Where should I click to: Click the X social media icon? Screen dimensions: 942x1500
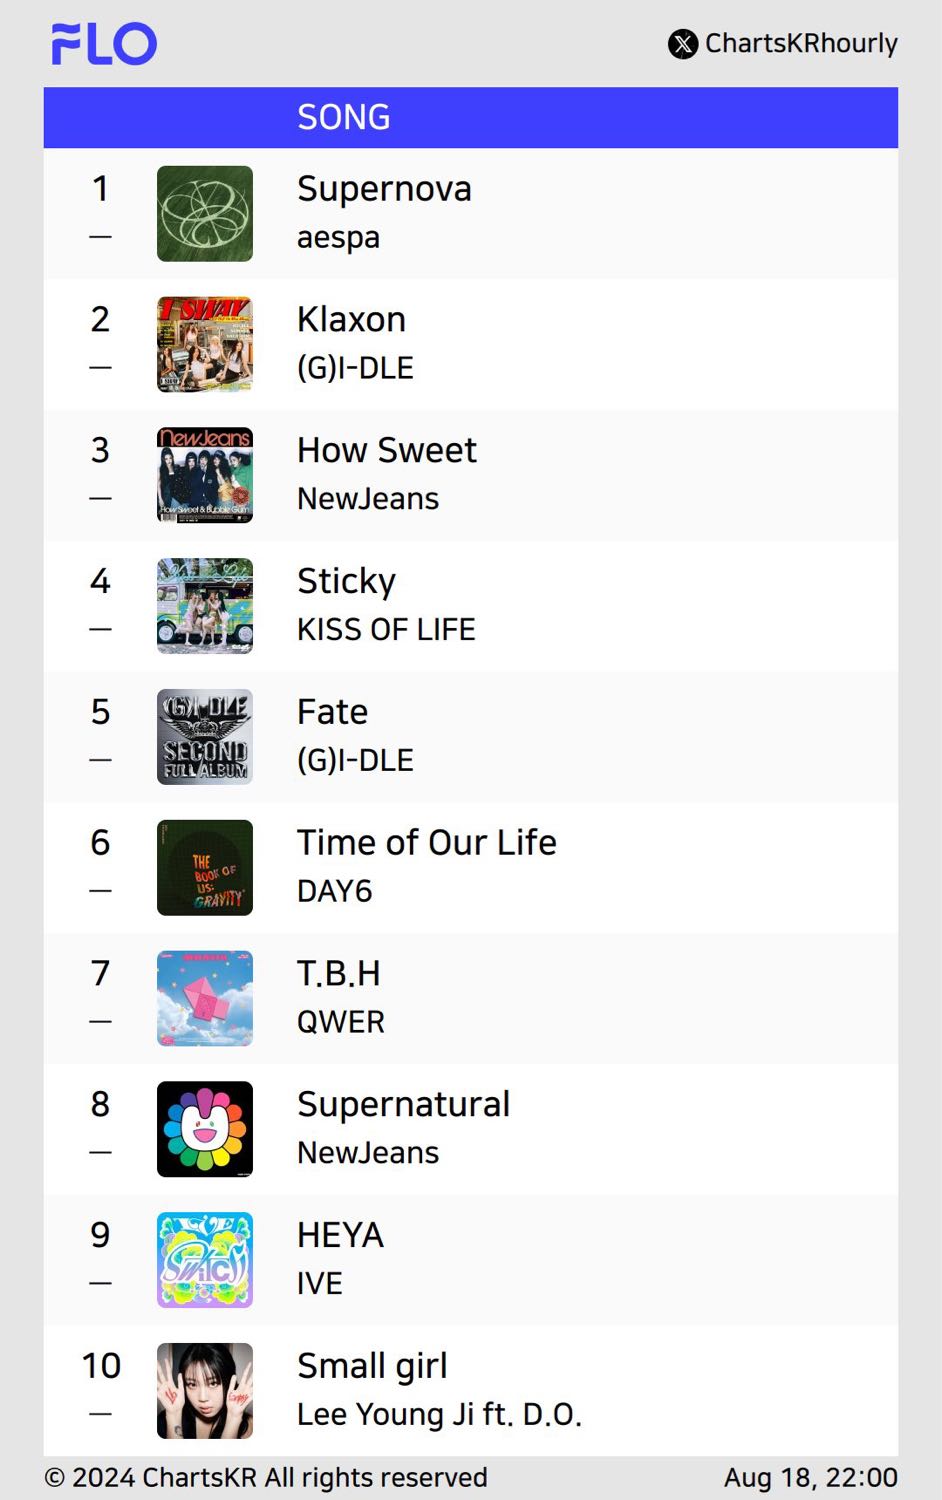[x=683, y=44]
